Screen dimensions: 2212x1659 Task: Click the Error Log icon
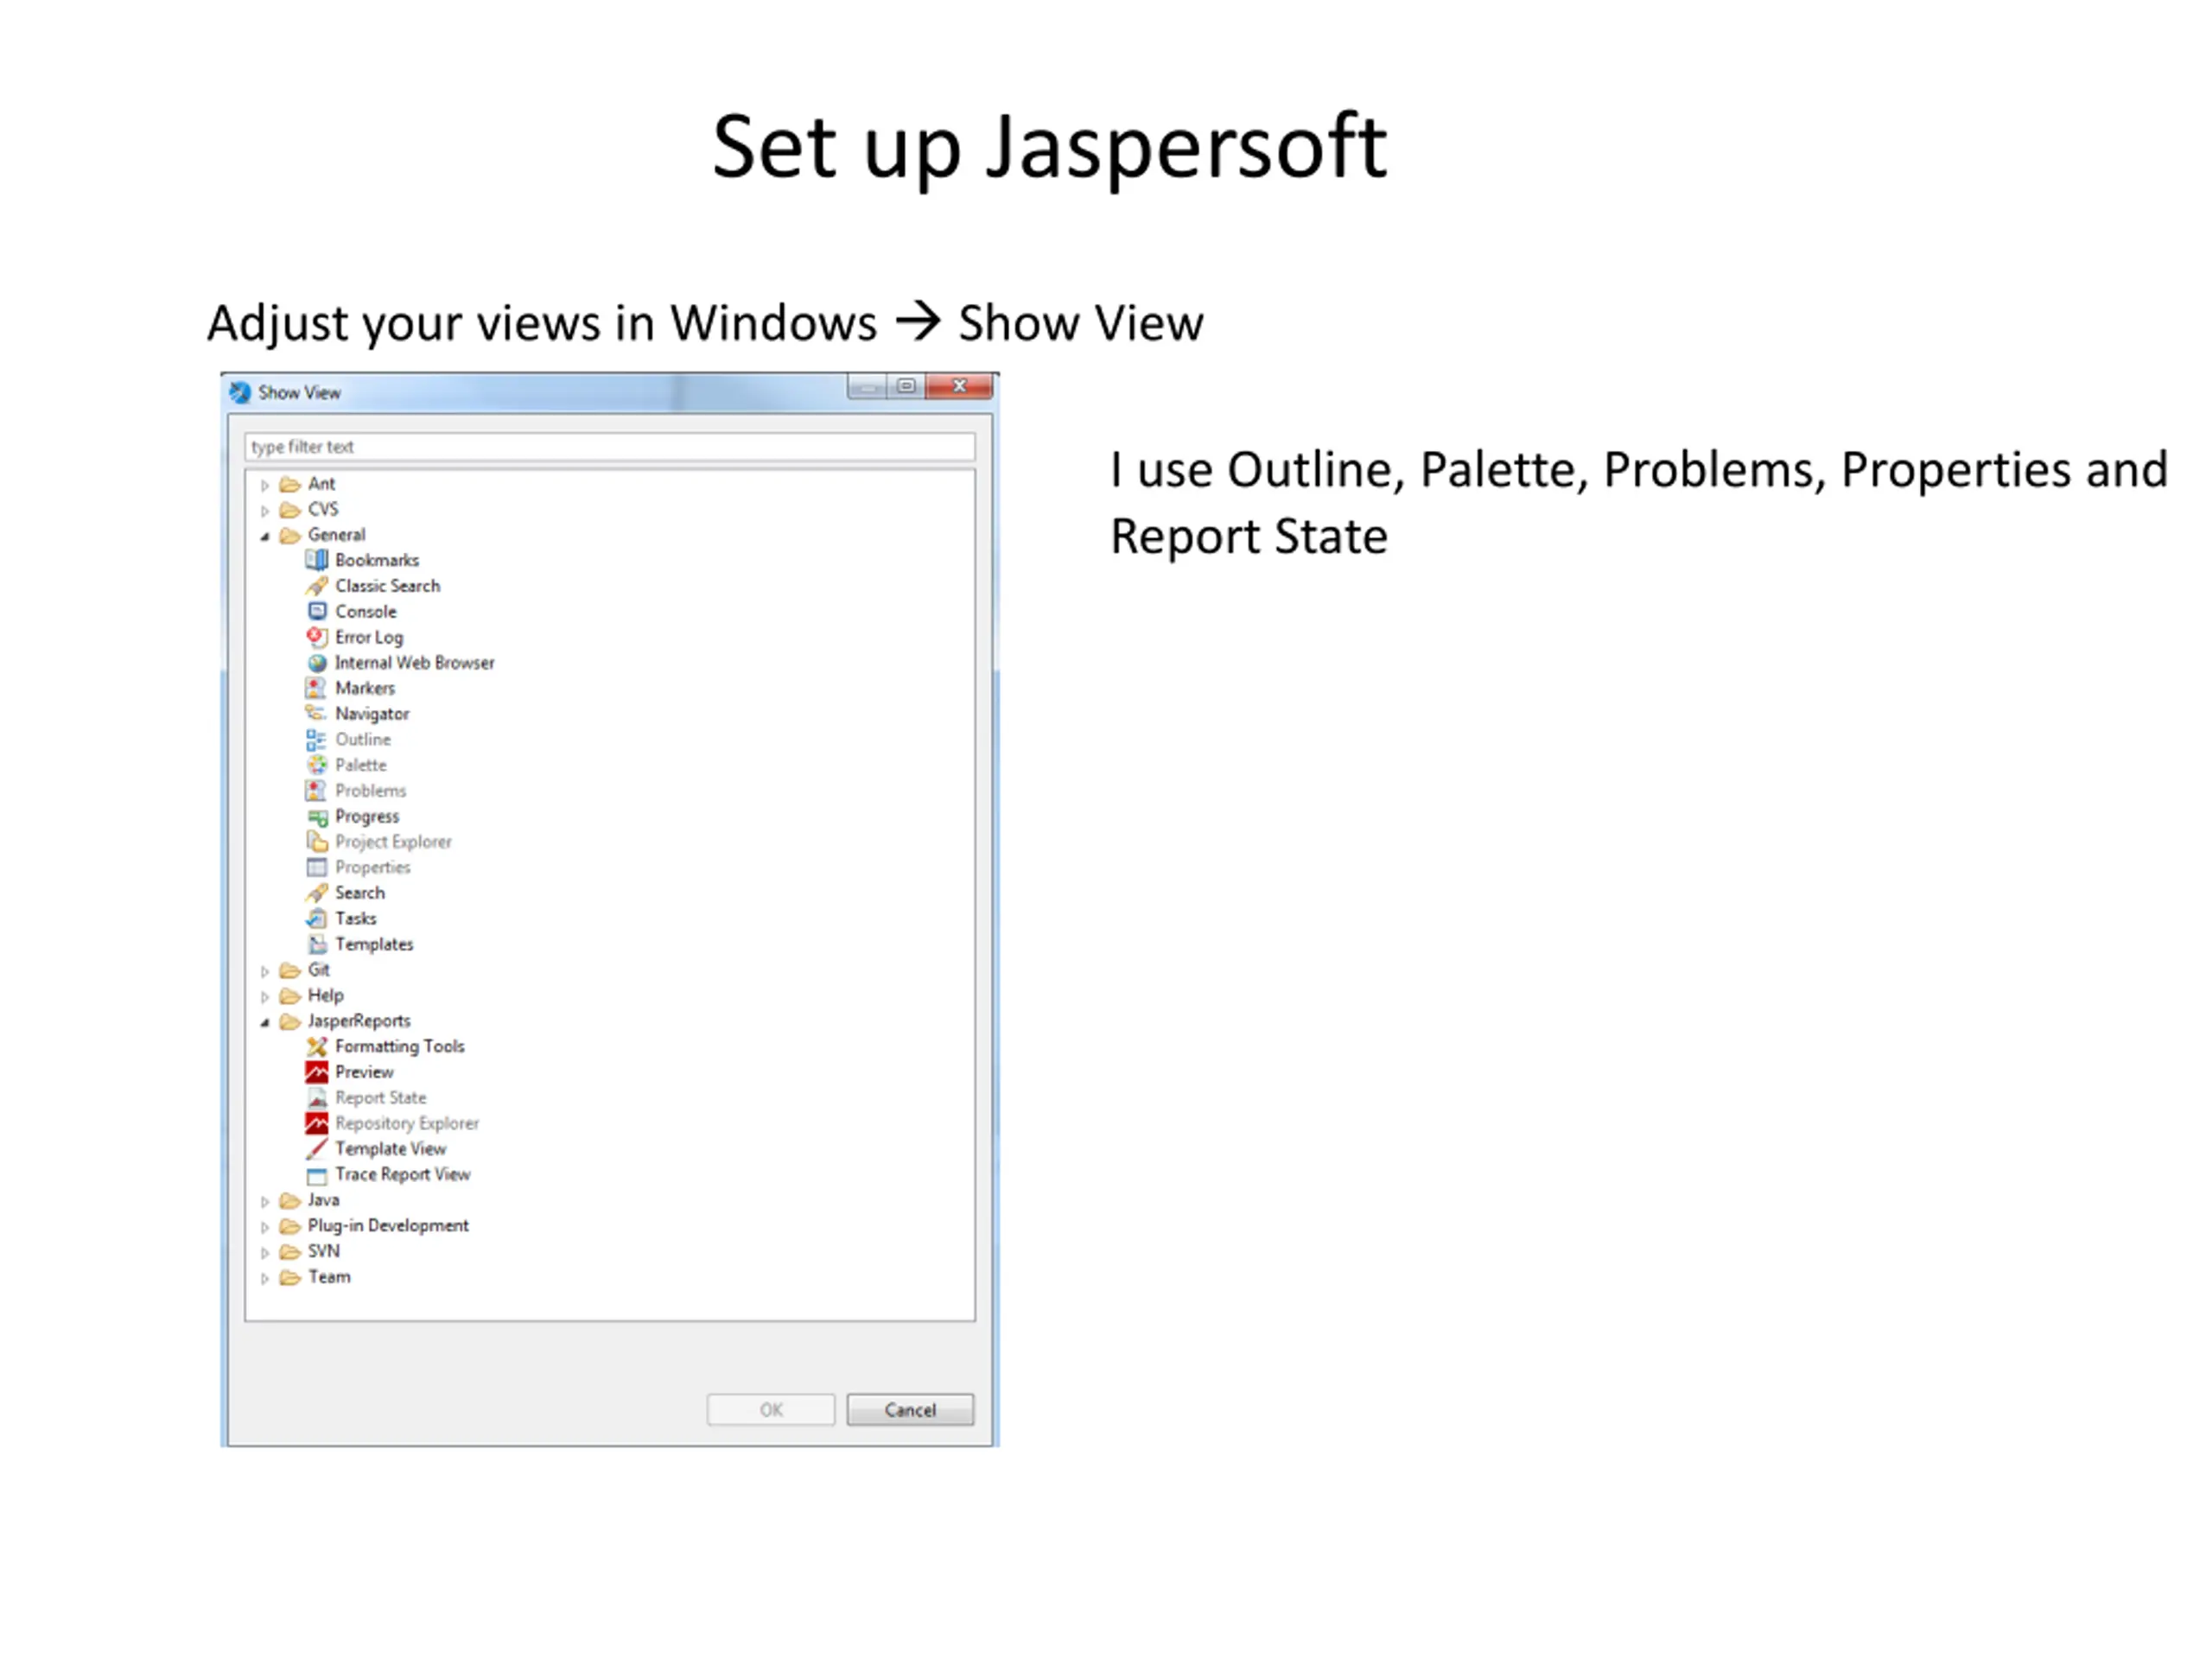(317, 637)
